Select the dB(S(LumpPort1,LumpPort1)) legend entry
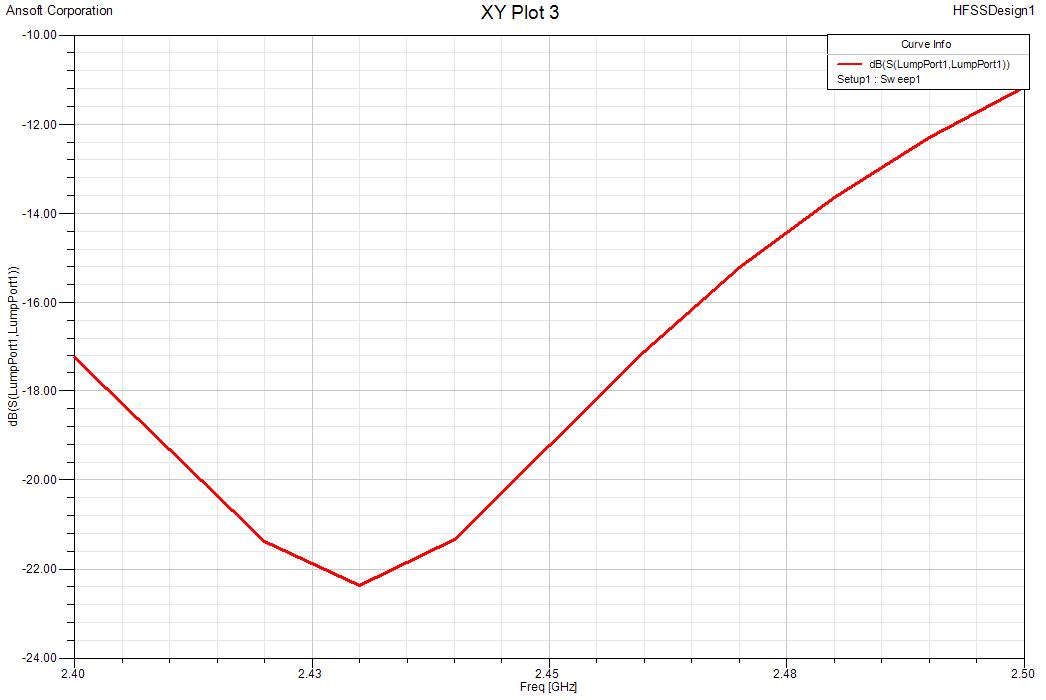 point(939,64)
